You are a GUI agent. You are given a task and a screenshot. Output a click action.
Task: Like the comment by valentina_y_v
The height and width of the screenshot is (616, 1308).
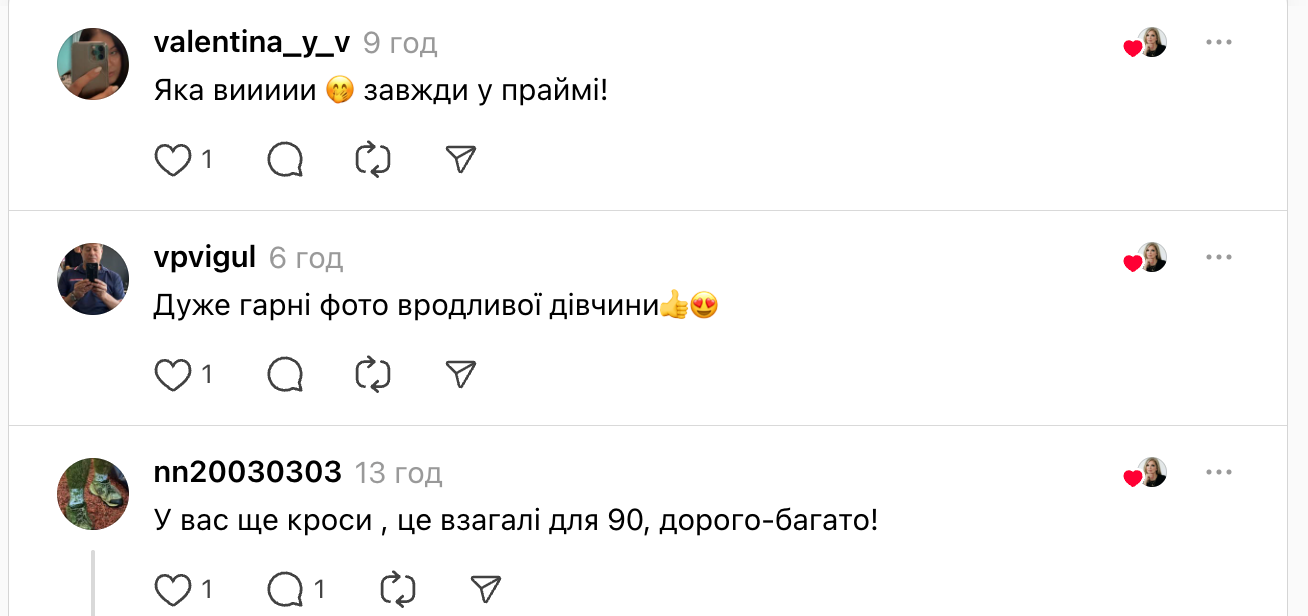pyautogui.click(x=173, y=160)
